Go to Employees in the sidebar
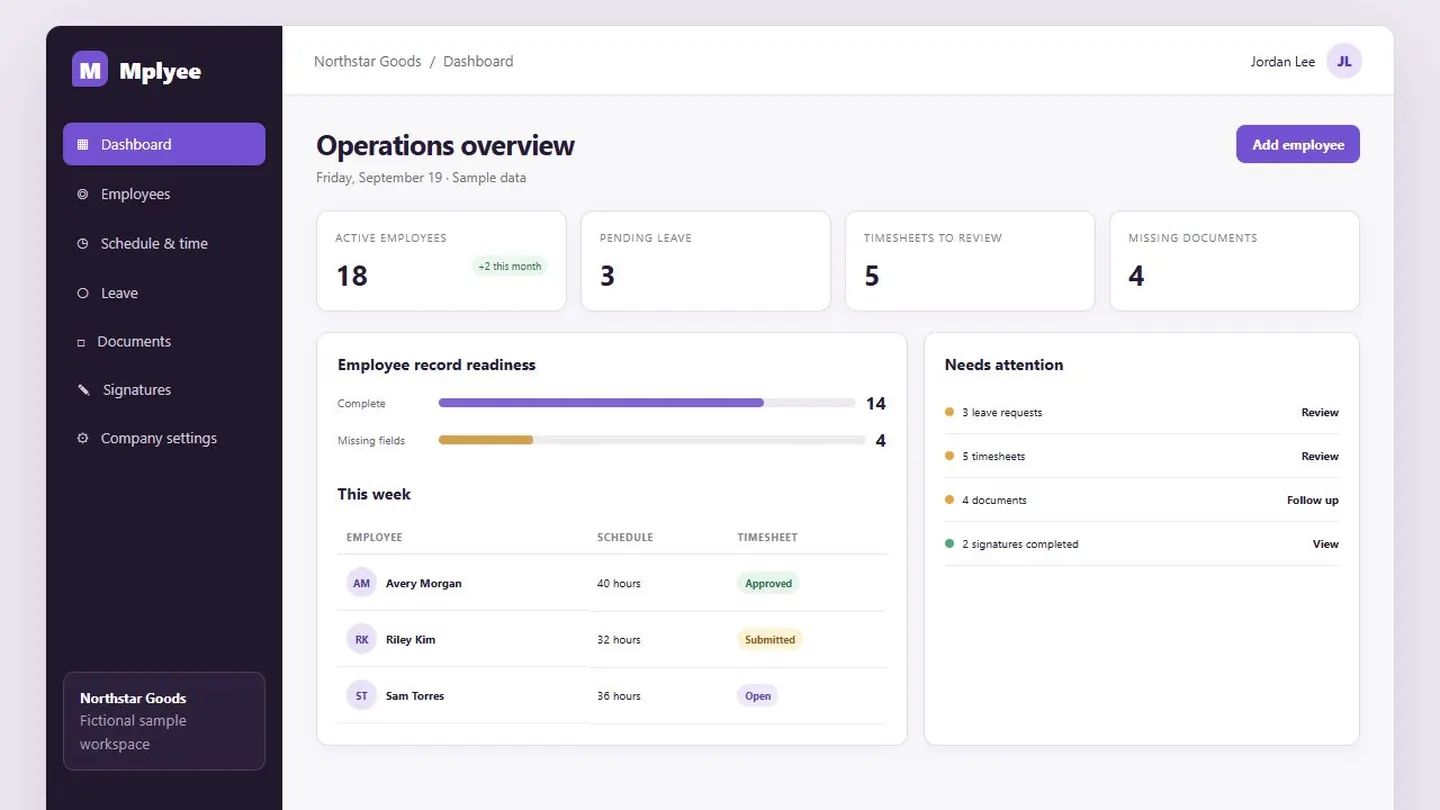This screenshot has width=1440, height=810. 164,194
